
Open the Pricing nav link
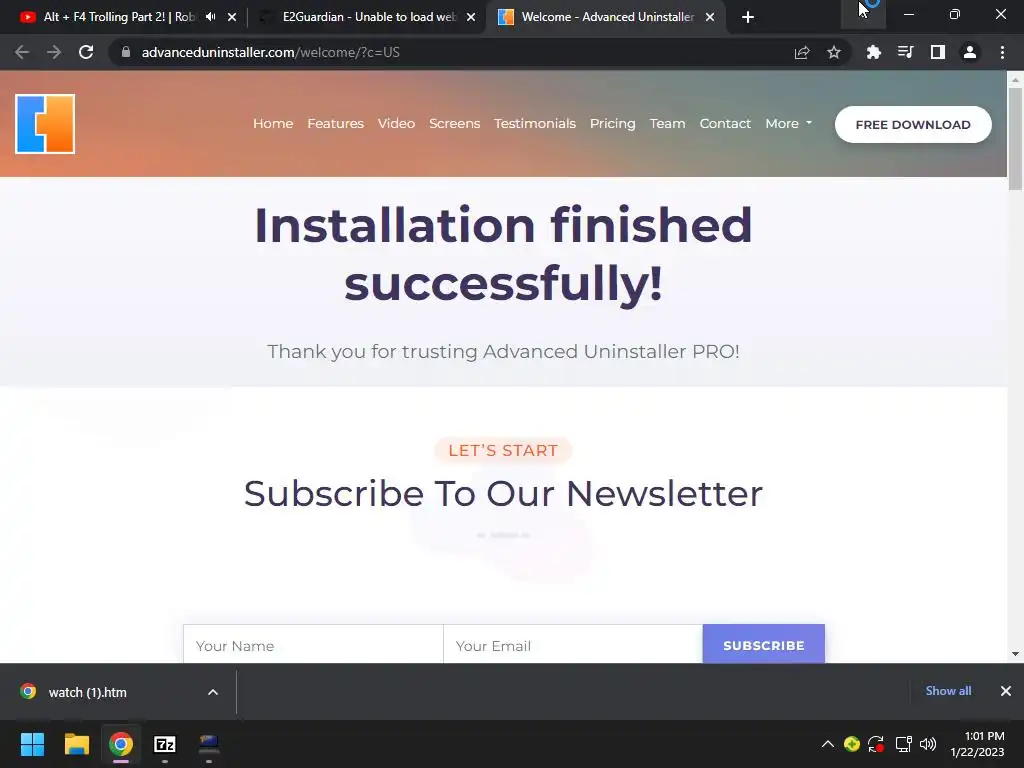tap(613, 123)
